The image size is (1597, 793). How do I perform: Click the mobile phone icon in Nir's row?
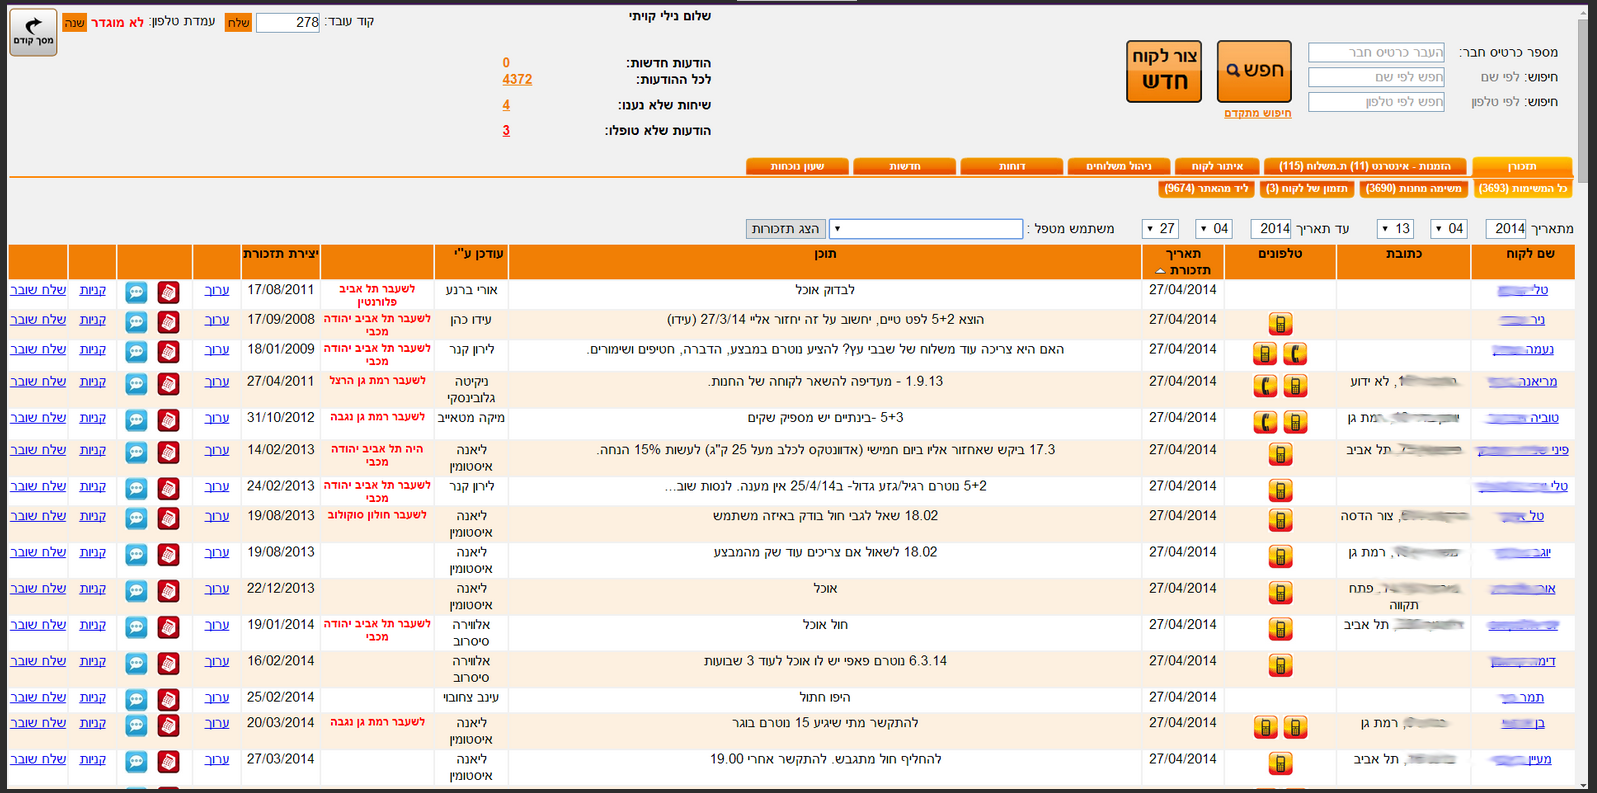(x=1280, y=324)
